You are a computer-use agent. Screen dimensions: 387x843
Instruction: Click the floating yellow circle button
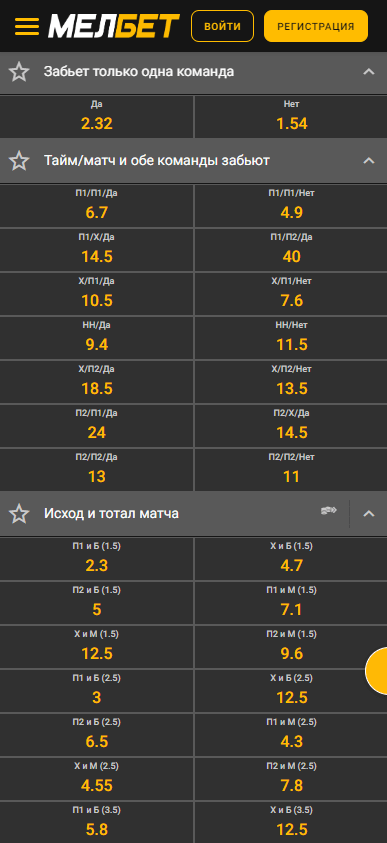pos(377,671)
